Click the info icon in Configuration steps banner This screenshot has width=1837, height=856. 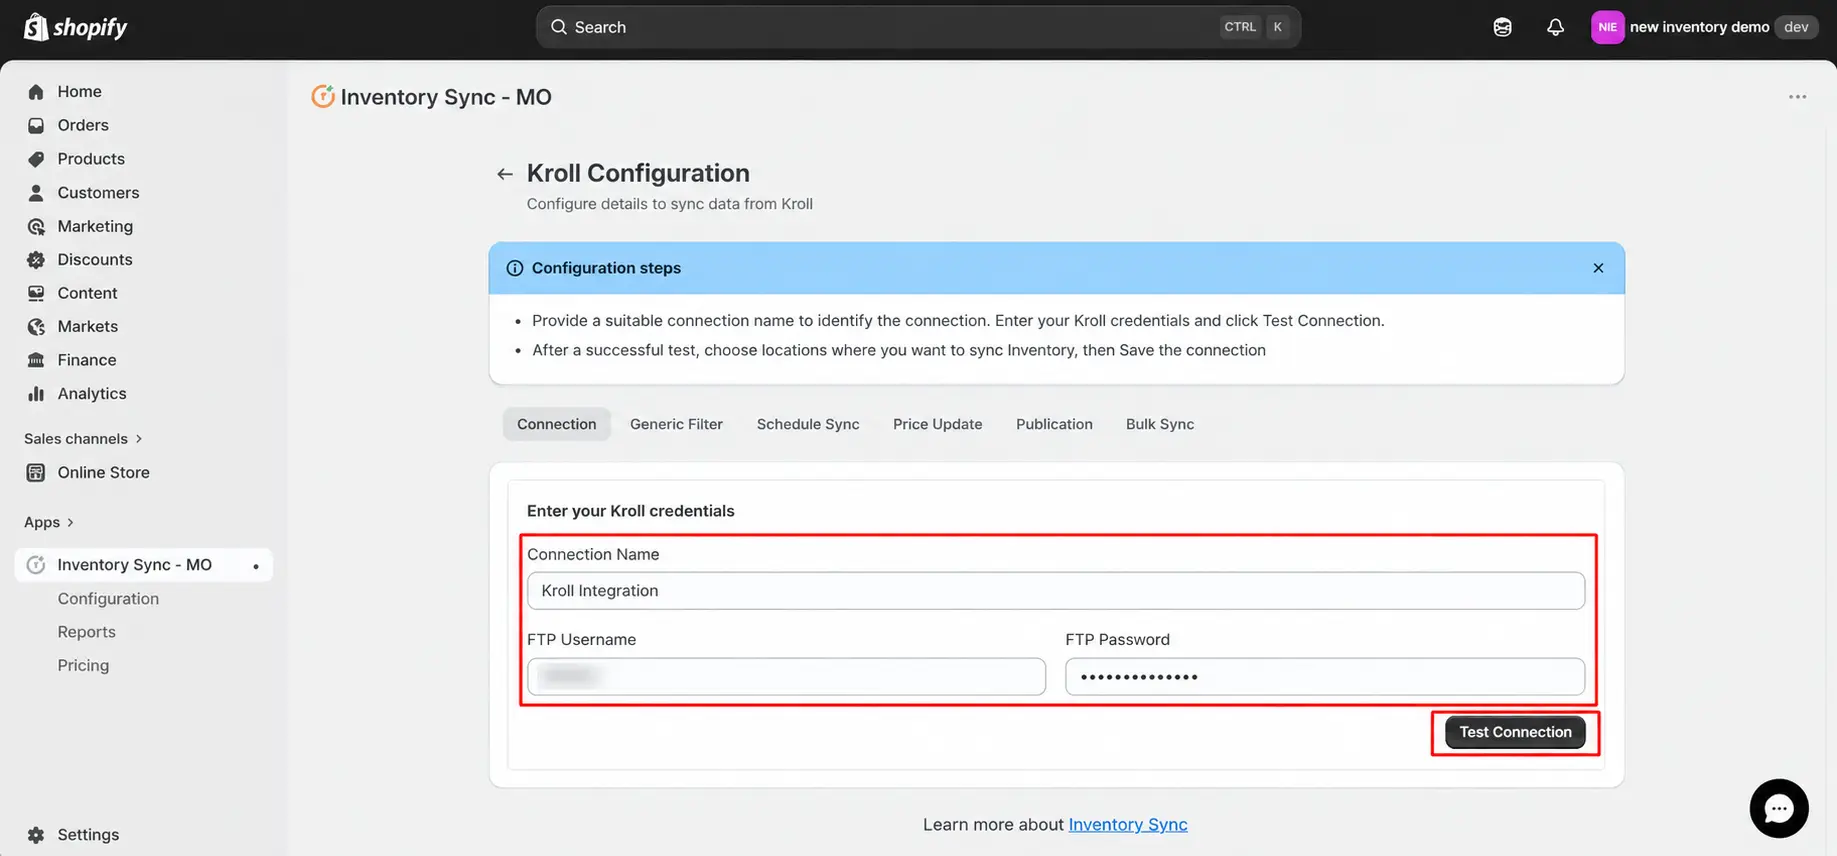click(x=515, y=268)
